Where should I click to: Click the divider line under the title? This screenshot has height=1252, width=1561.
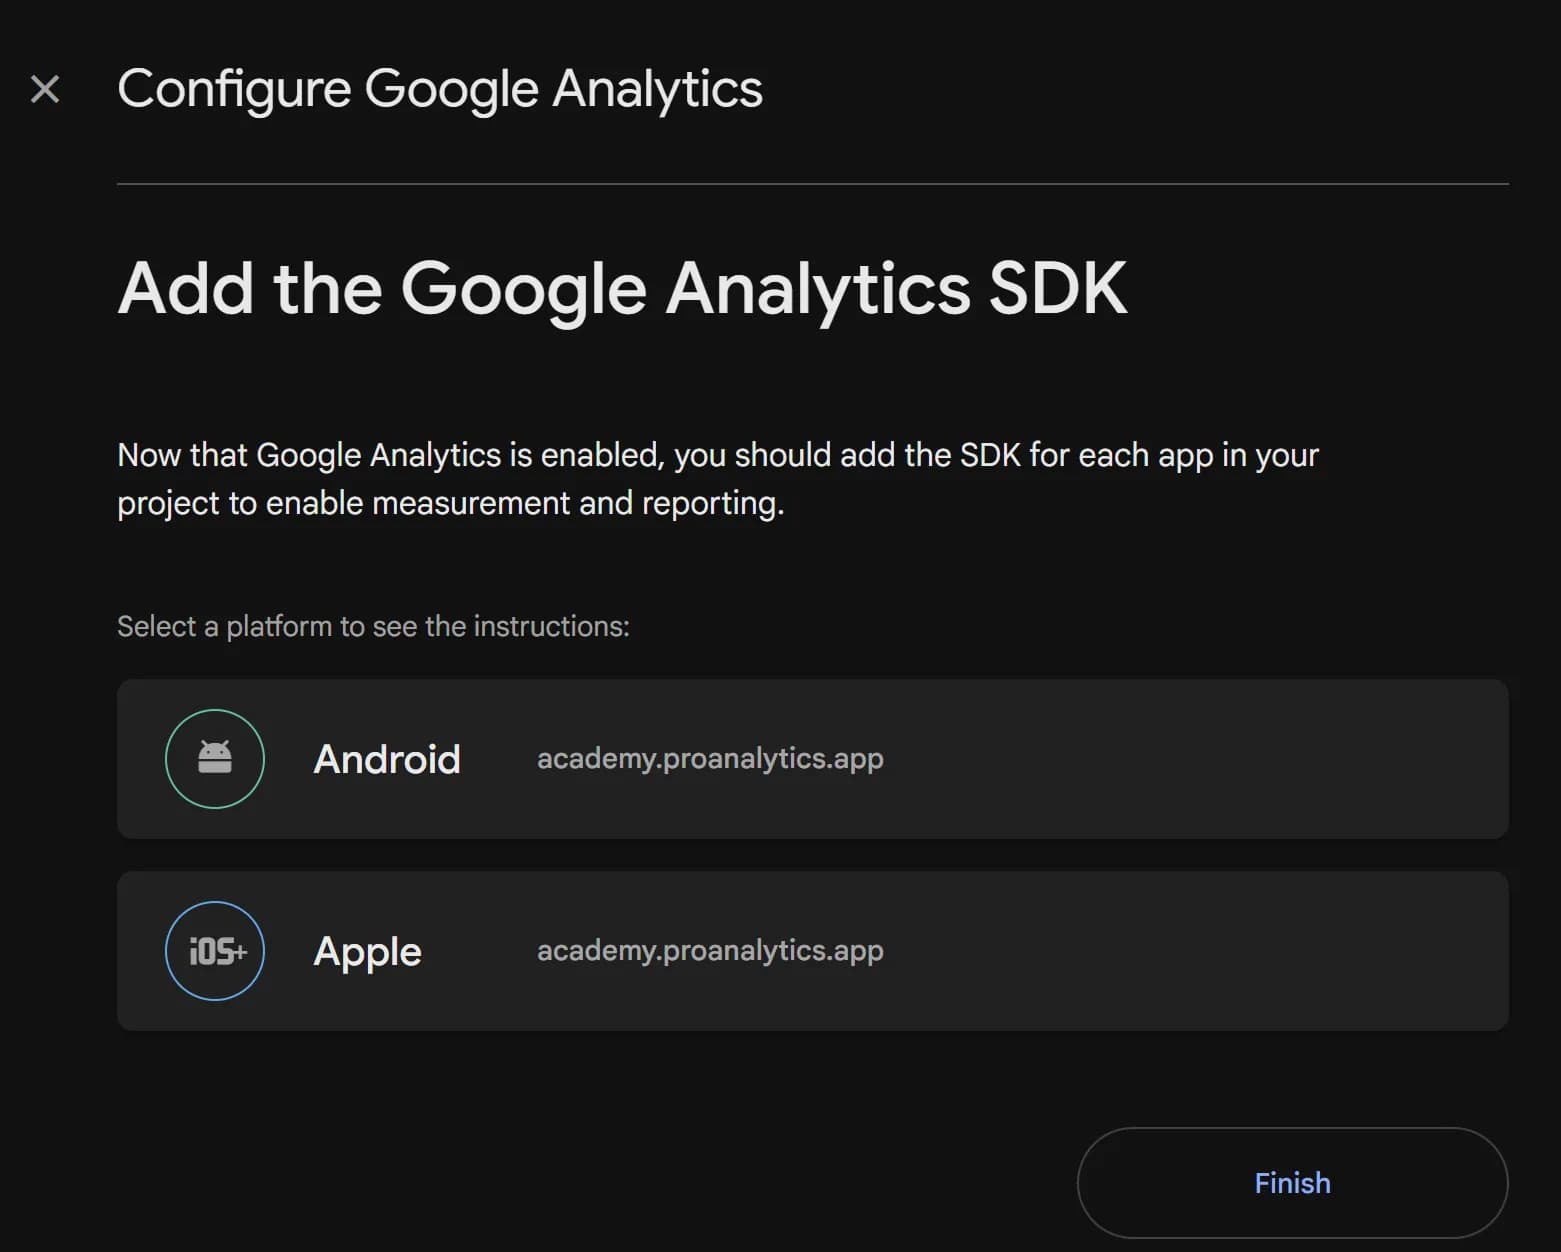point(812,184)
